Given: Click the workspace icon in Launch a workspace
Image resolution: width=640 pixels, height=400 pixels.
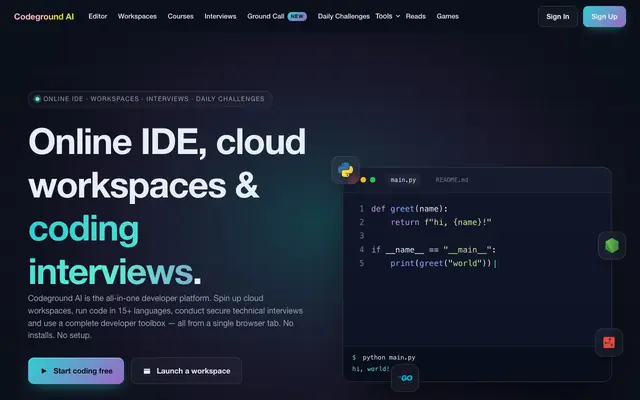Looking at the screenshot, I should (147, 371).
